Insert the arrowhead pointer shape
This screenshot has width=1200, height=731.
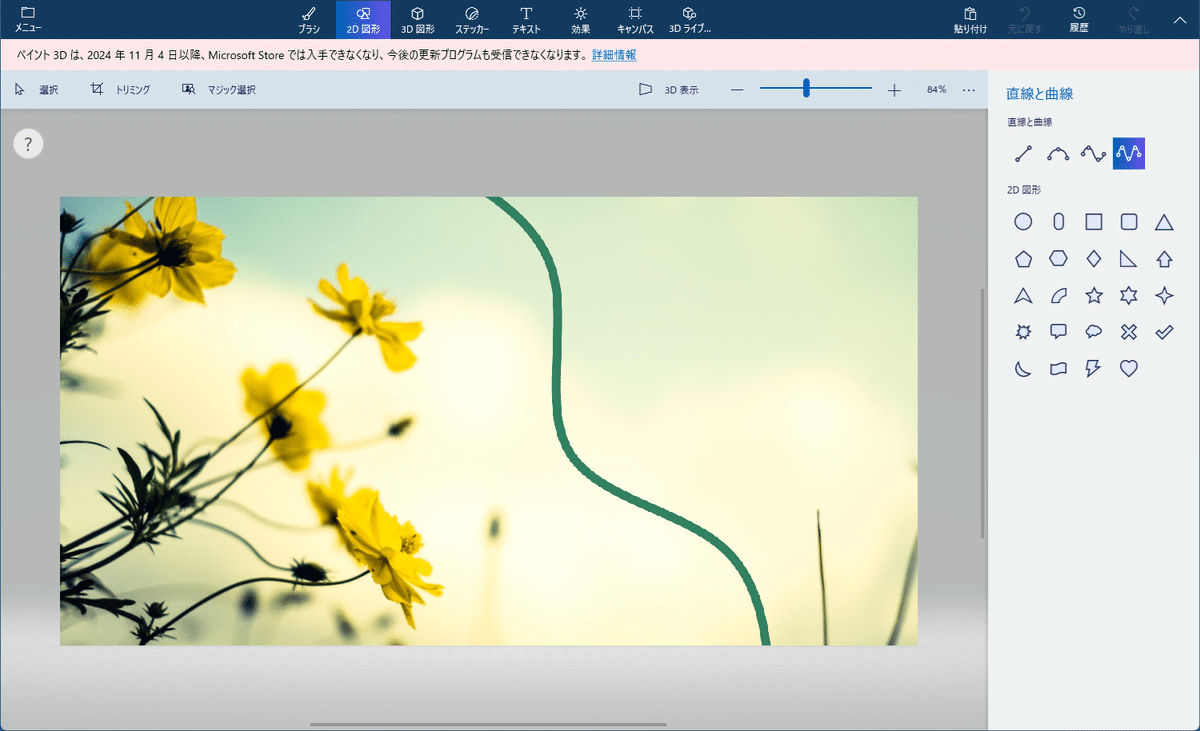click(x=1023, y=295)
